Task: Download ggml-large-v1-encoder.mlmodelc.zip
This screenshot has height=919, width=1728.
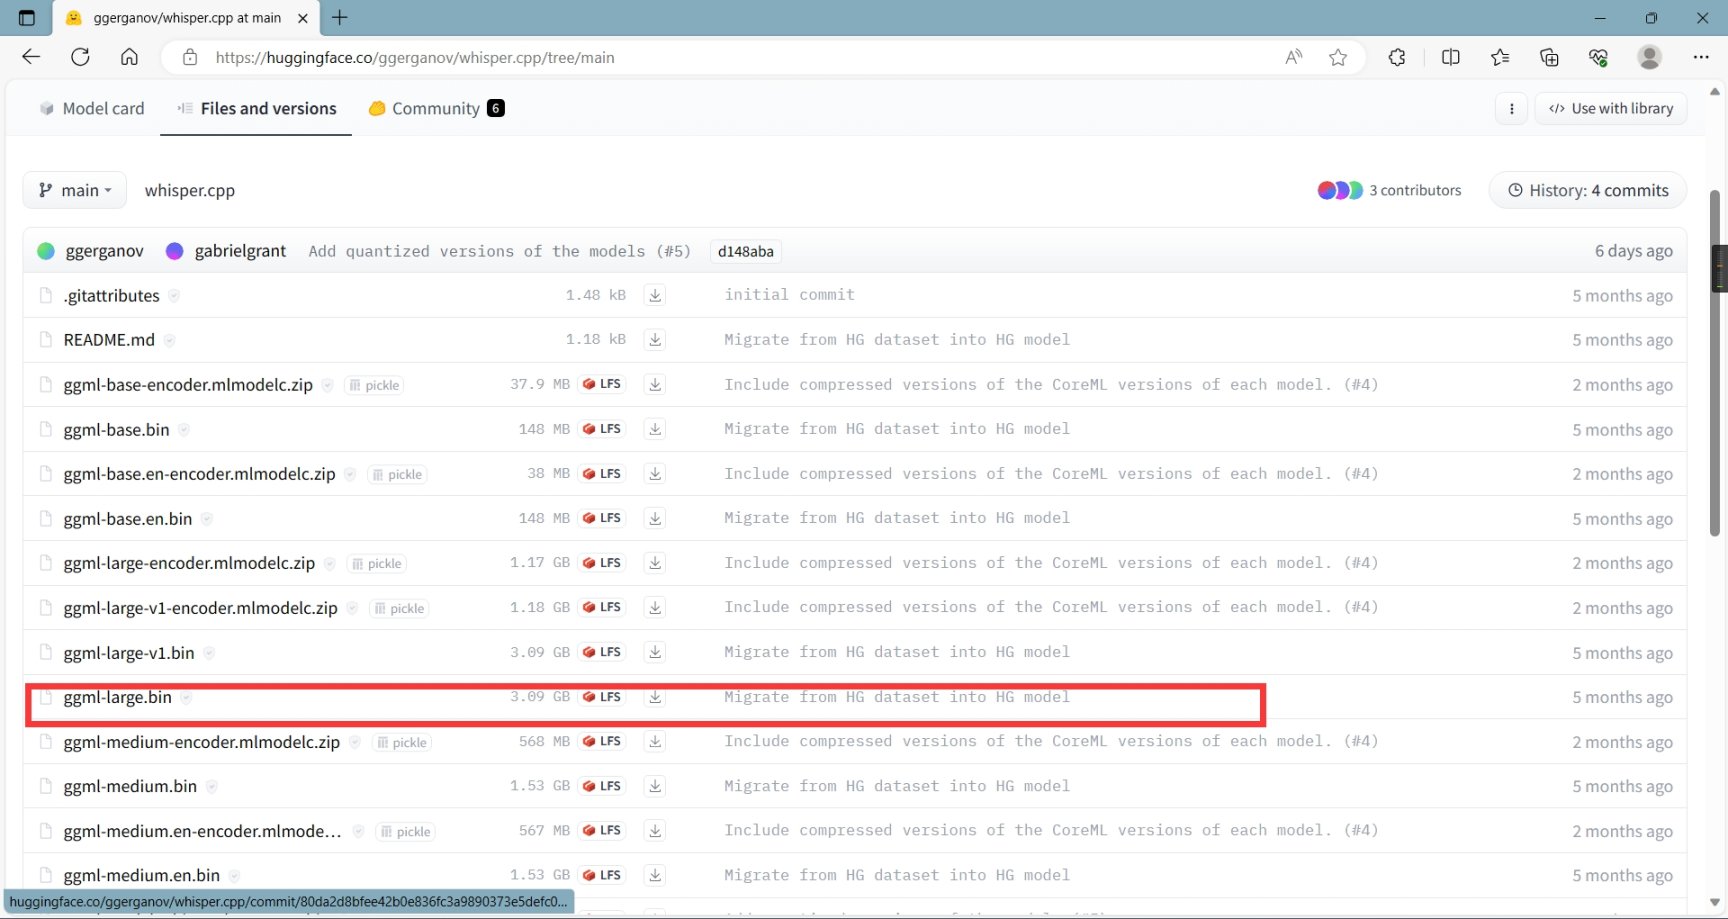Action: point(655,607)
